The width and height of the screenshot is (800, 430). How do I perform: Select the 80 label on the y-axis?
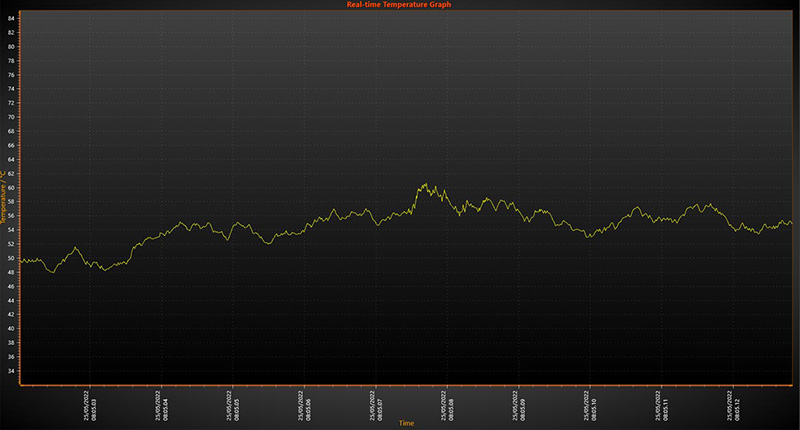[11, 46]
